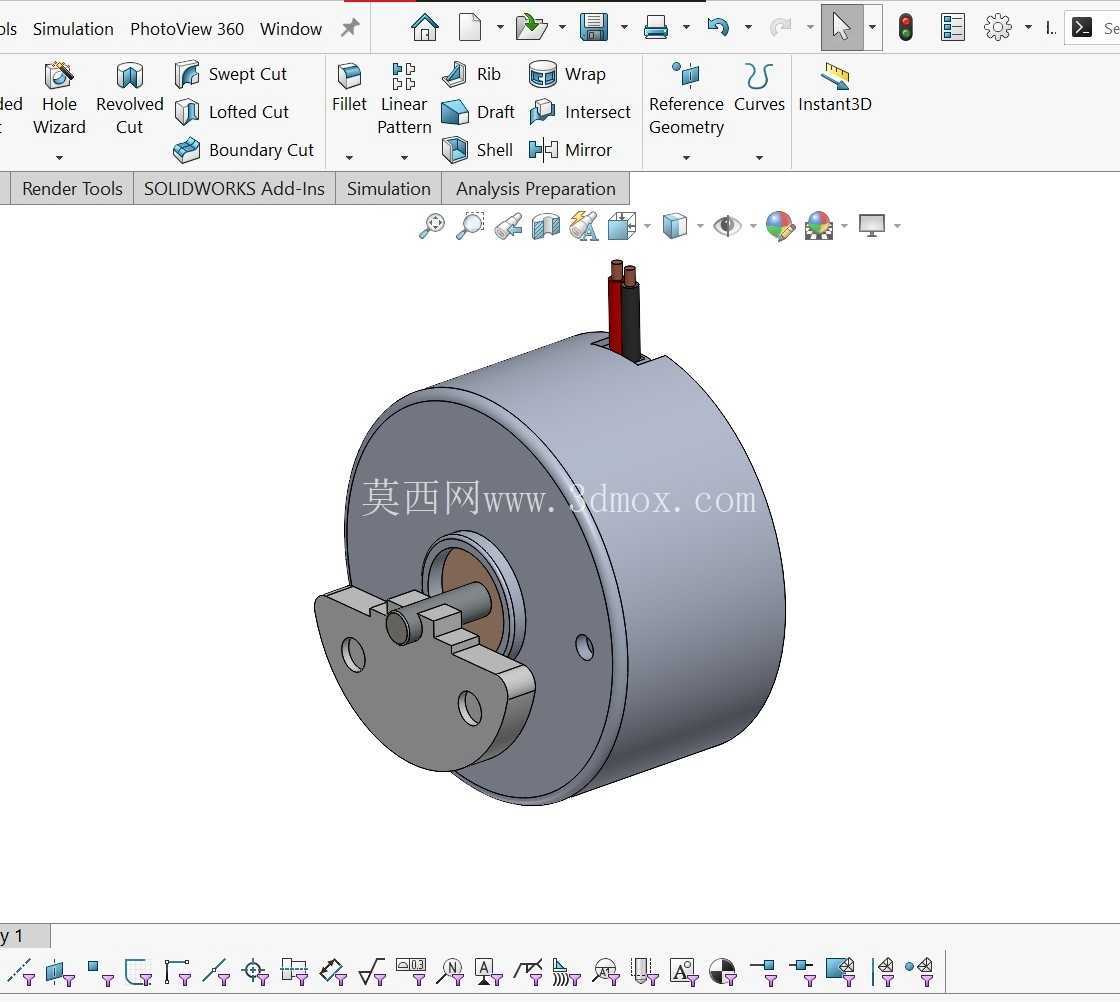The image size is (1120, 1002).
Task: Click the Rib feature
Action: coord(471,74)
